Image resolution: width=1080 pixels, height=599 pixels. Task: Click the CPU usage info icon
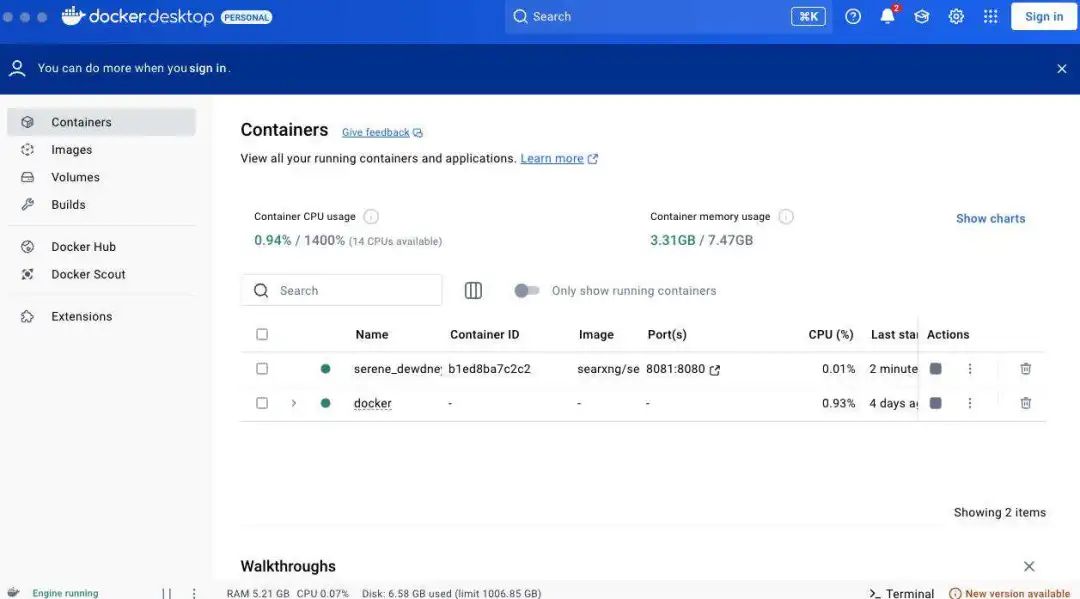coord(371,217)
